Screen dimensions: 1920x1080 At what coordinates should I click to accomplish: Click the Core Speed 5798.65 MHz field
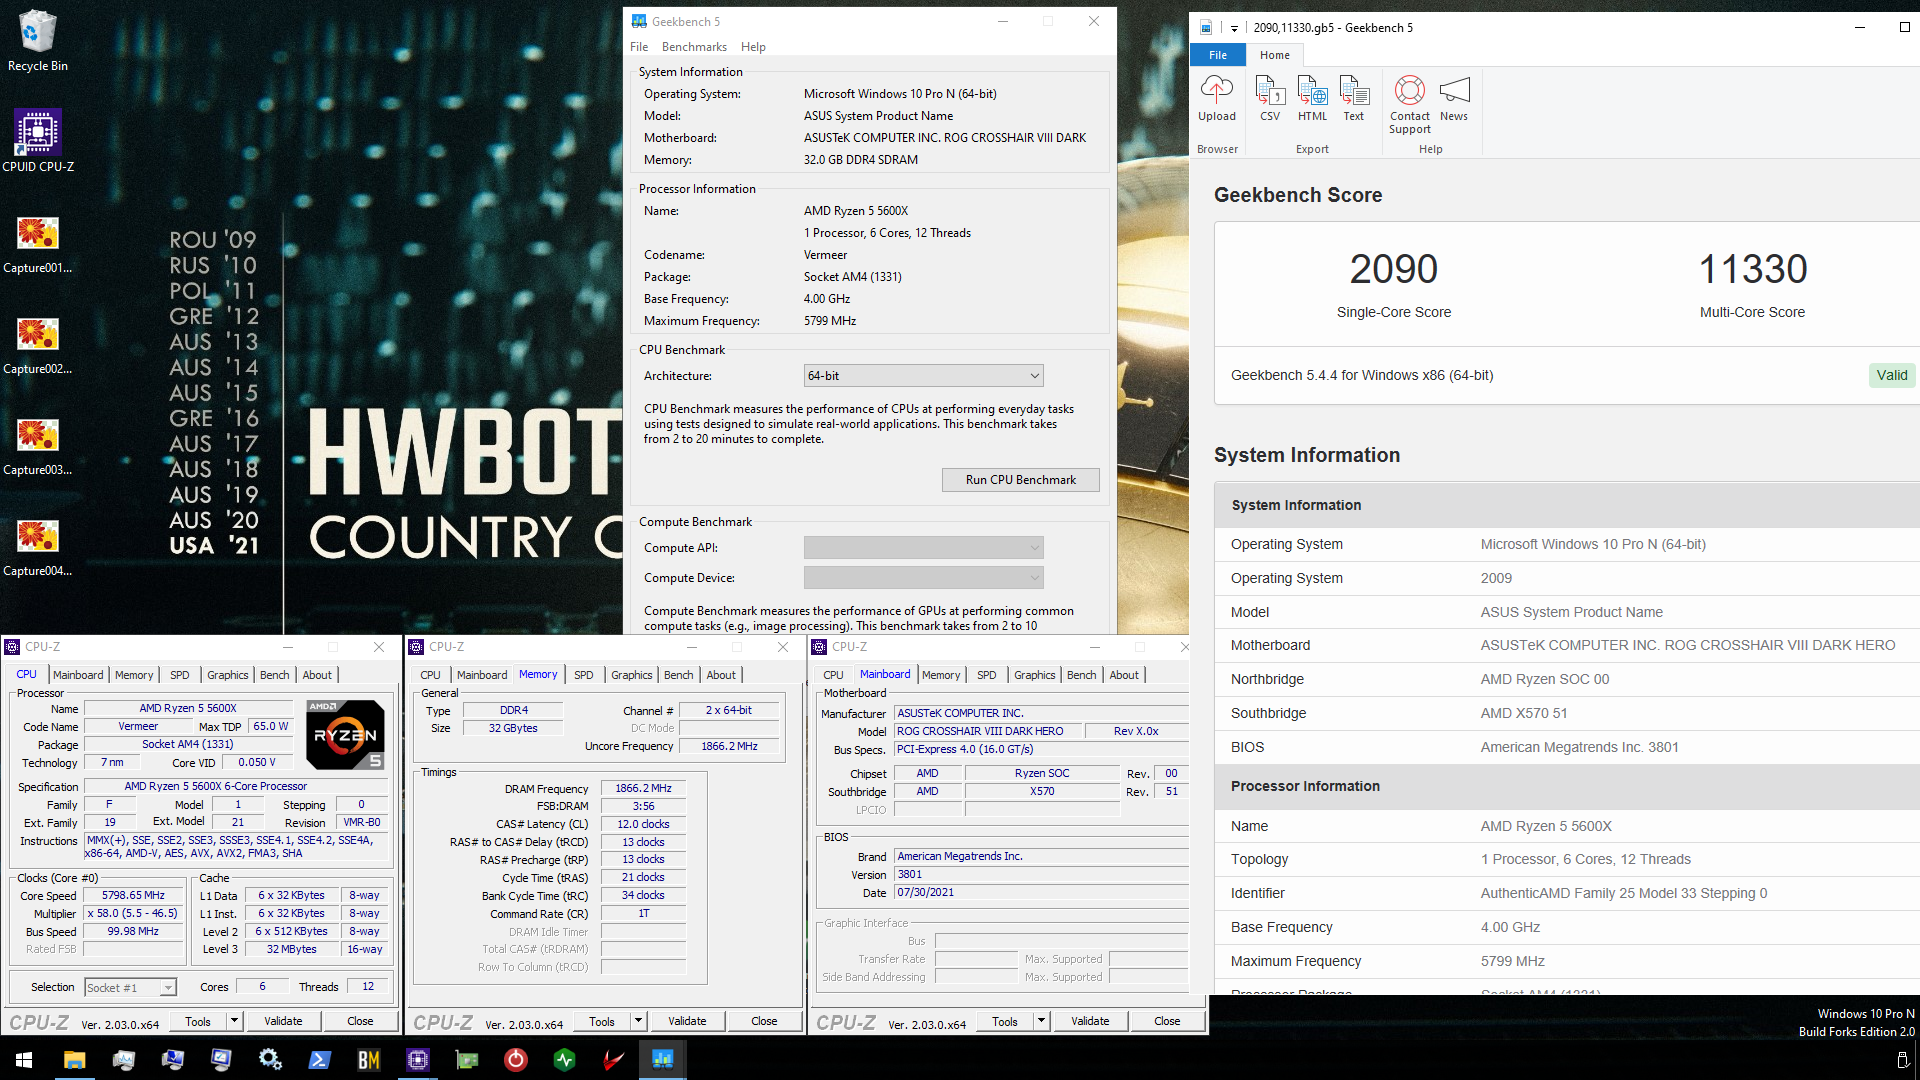coord(133,896)
